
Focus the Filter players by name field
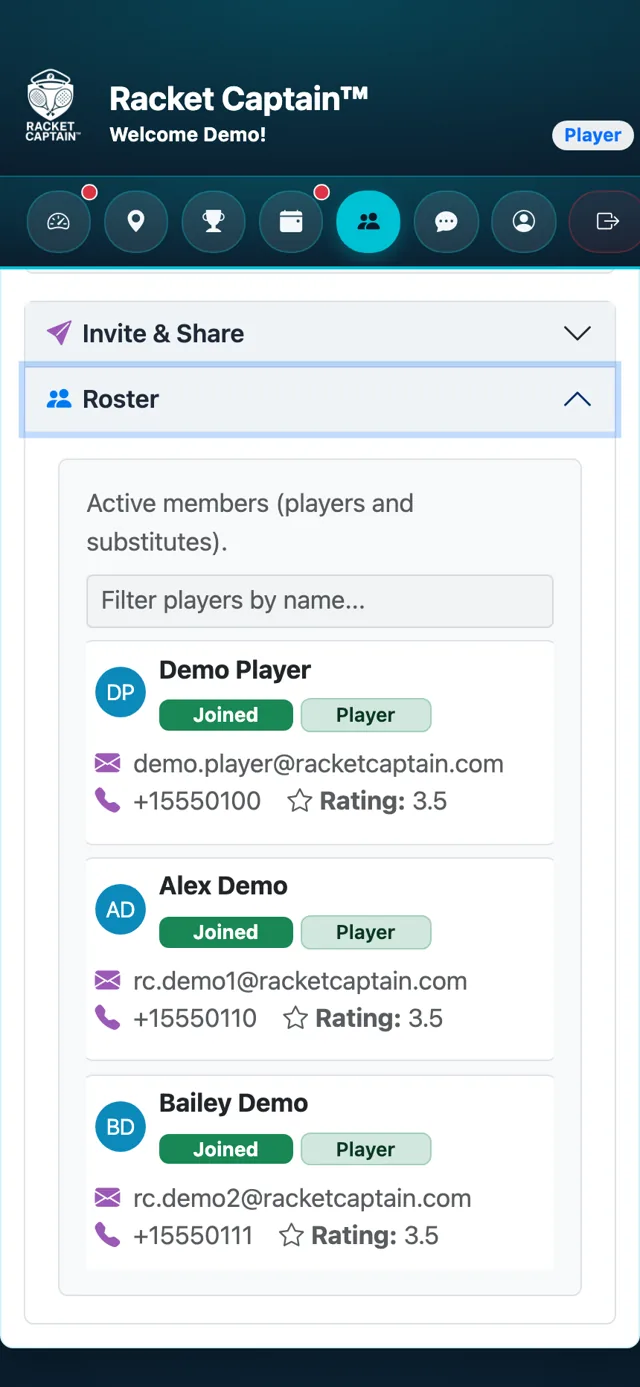[320, 601]
